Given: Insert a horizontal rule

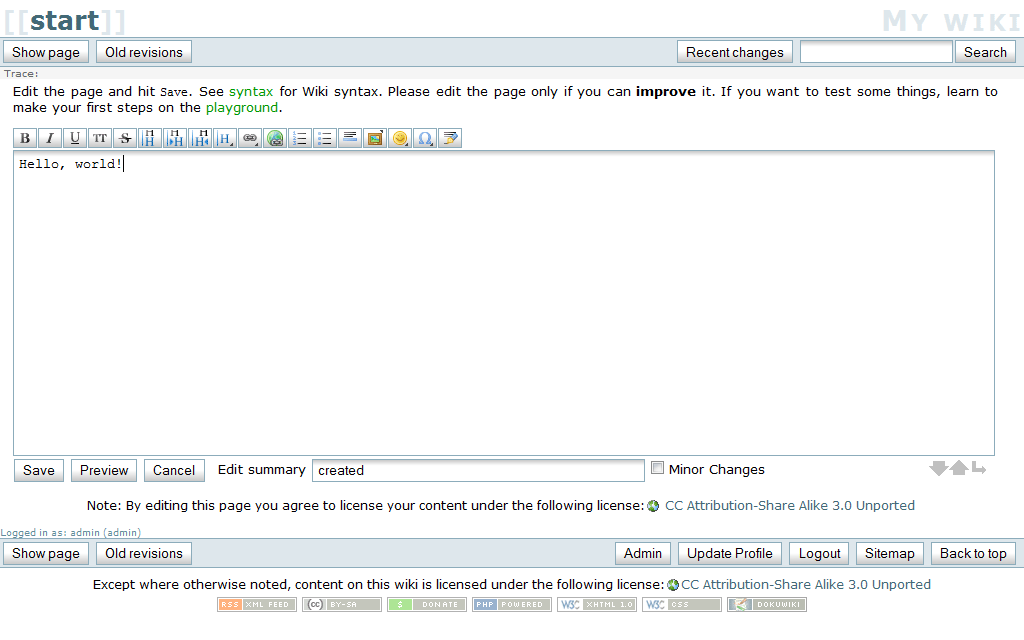Looking at the screenshot, I should [350, 138].
